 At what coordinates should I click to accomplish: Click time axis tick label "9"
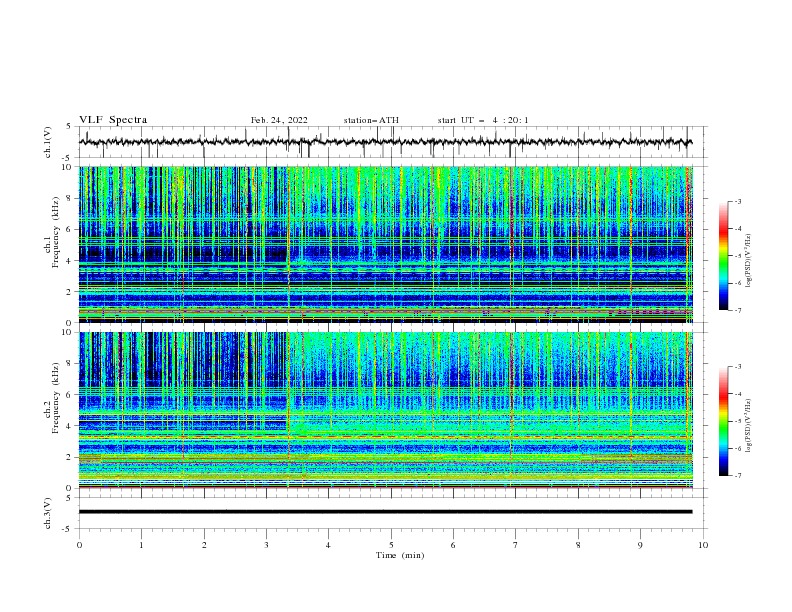(640, 545)
